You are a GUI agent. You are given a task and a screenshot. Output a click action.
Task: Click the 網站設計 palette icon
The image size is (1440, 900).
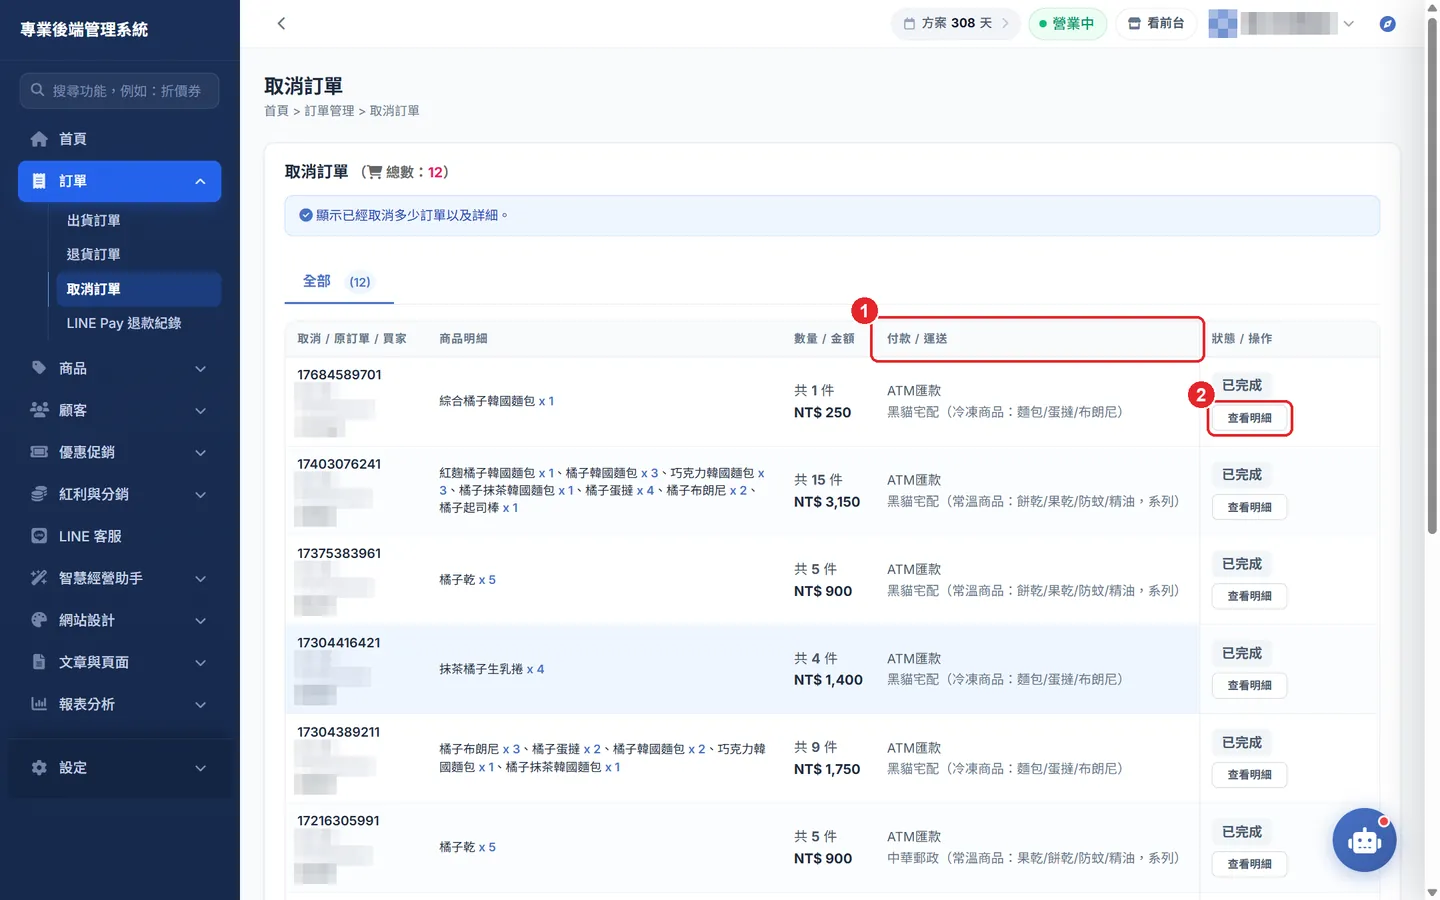click(x=39, y=620)
